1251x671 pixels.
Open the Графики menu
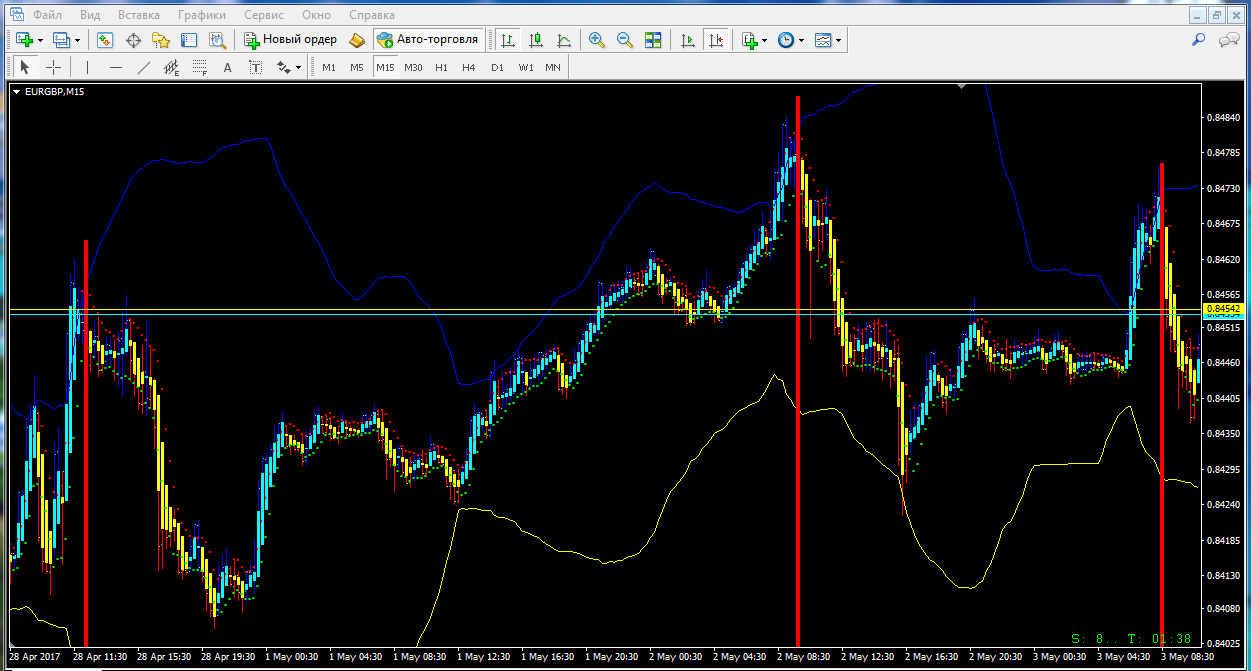point(201,15)
